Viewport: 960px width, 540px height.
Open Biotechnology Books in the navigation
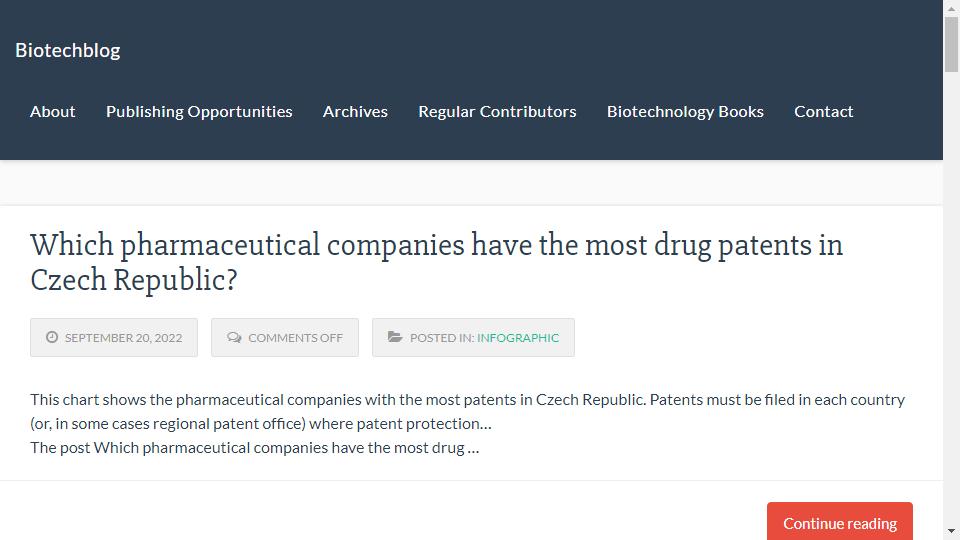click(685, 111)
